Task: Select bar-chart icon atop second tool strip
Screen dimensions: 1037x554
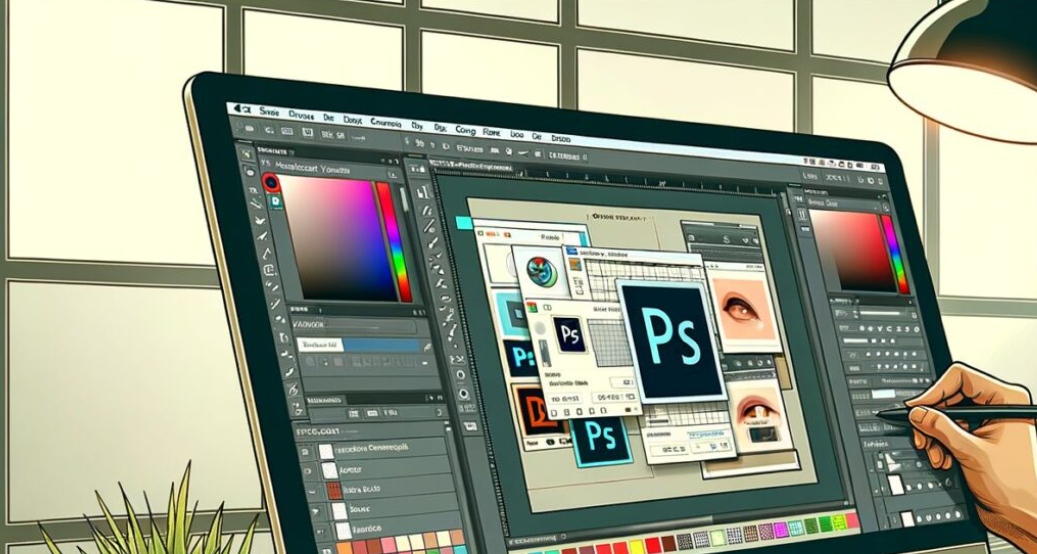Action: tap(423, 192)
